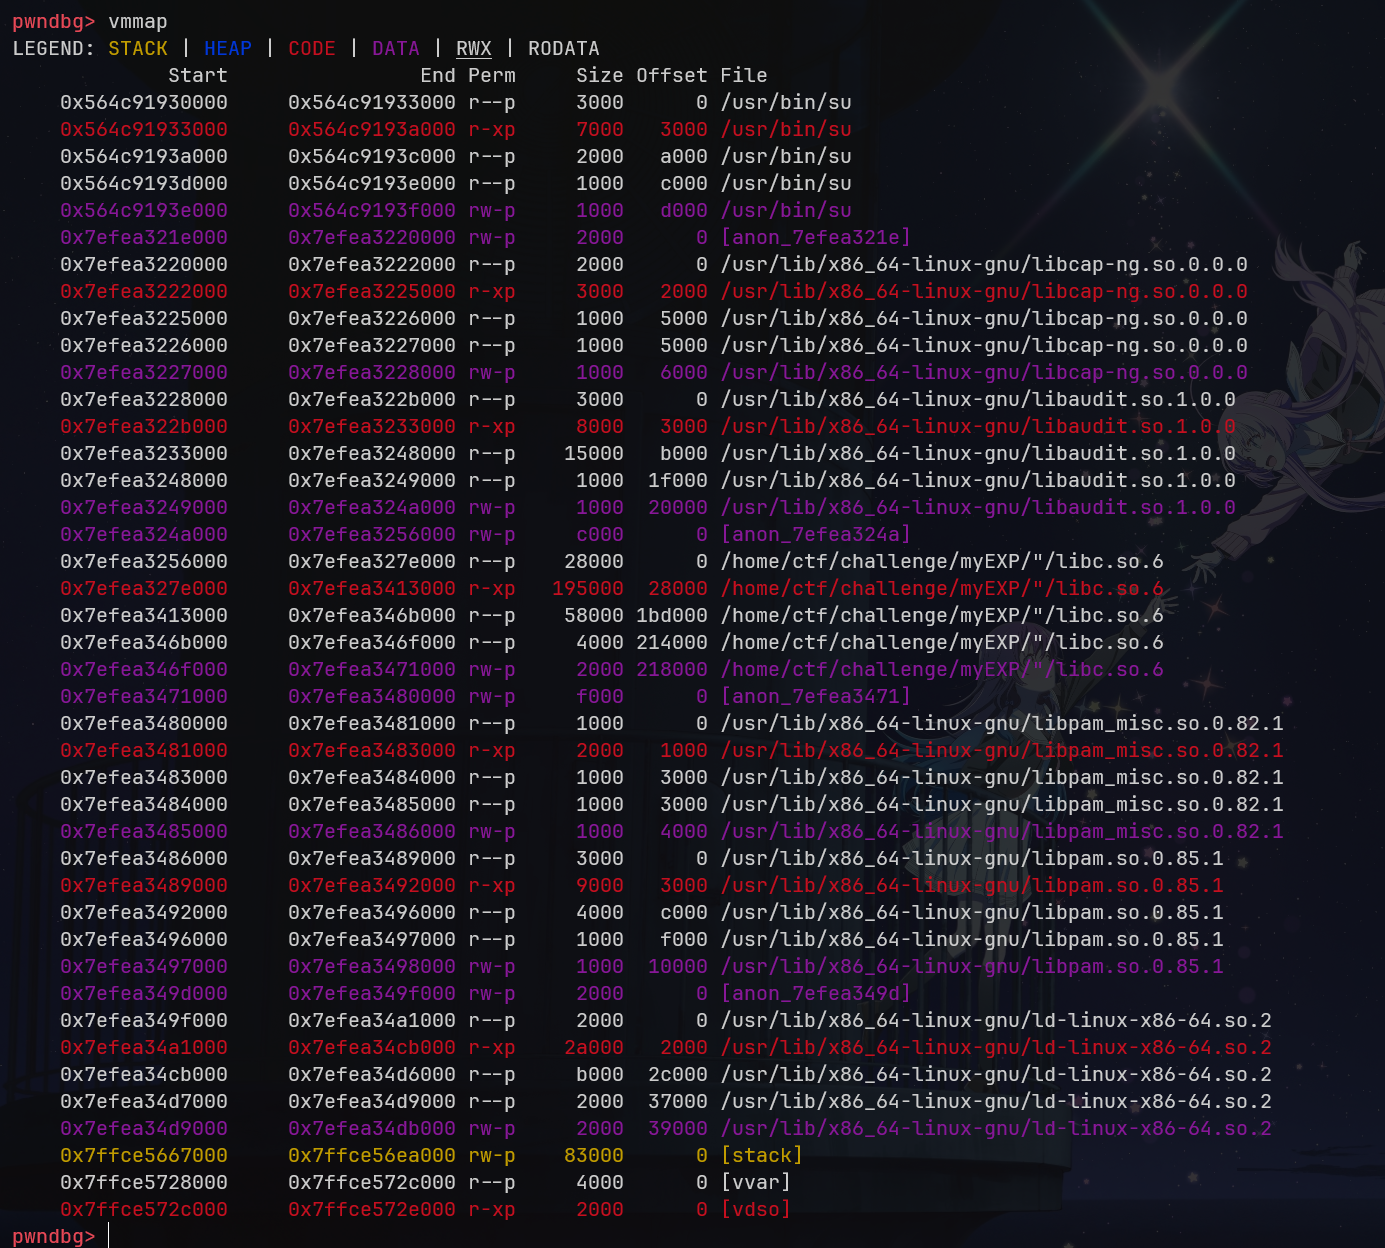Click start address 0x7ffce5667000
Screen dimensions: 1385x1248
pos(144,1155)
